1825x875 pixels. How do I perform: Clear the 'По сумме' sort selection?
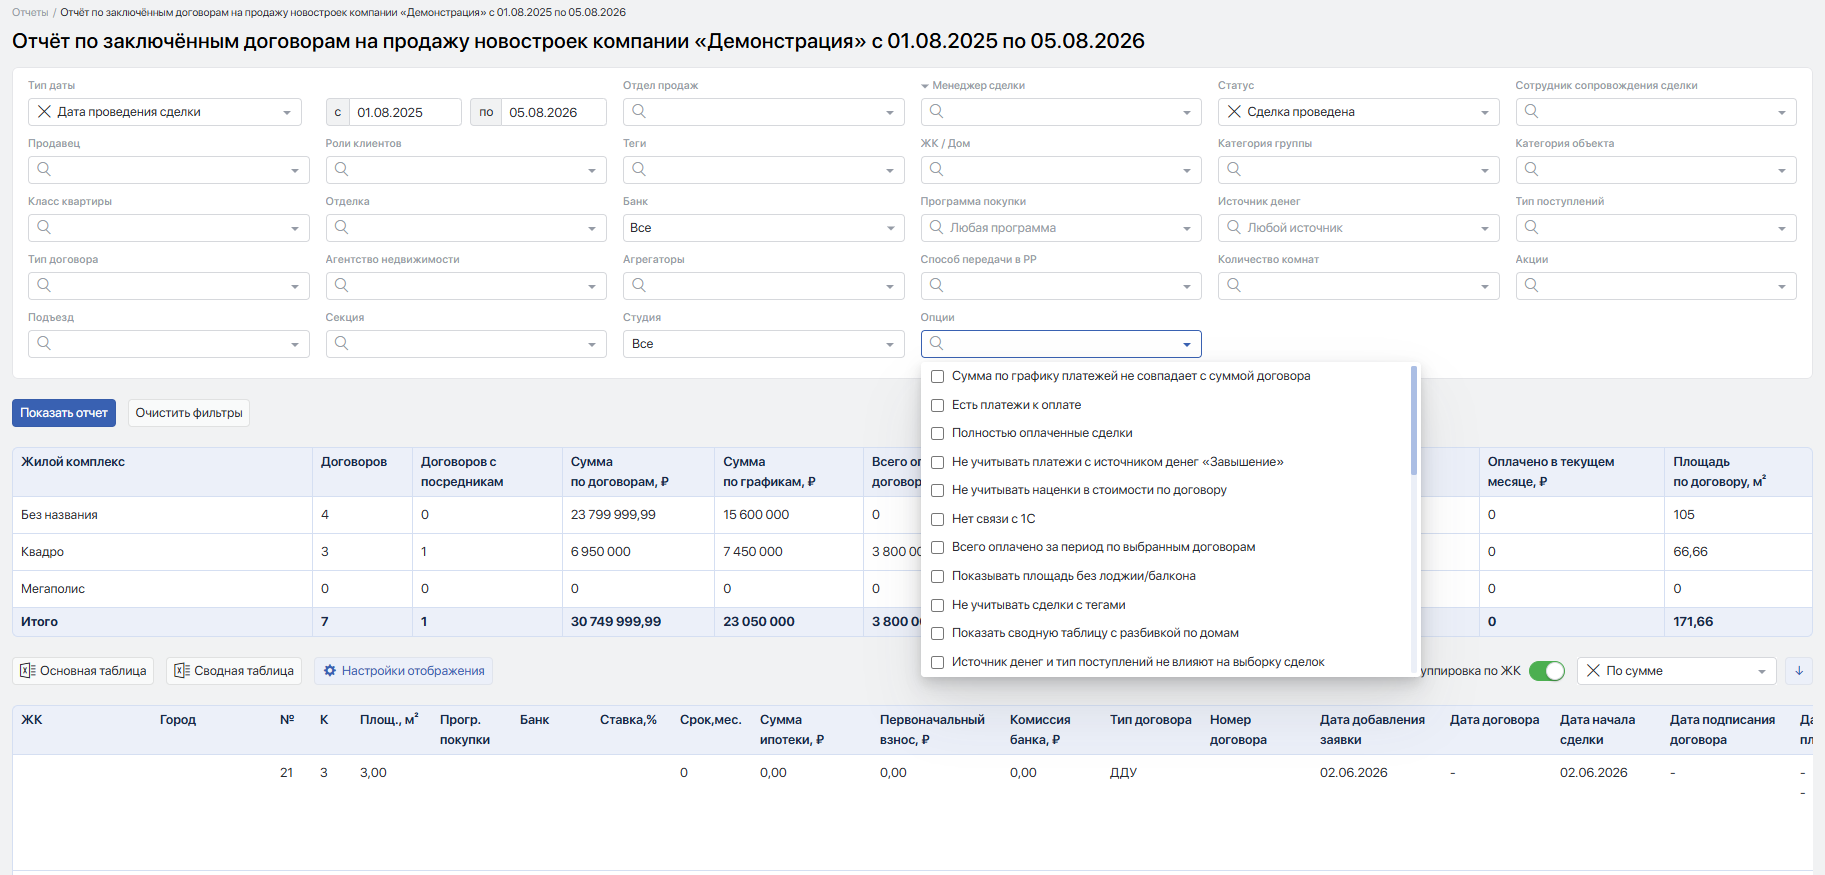click(1593, 671)
